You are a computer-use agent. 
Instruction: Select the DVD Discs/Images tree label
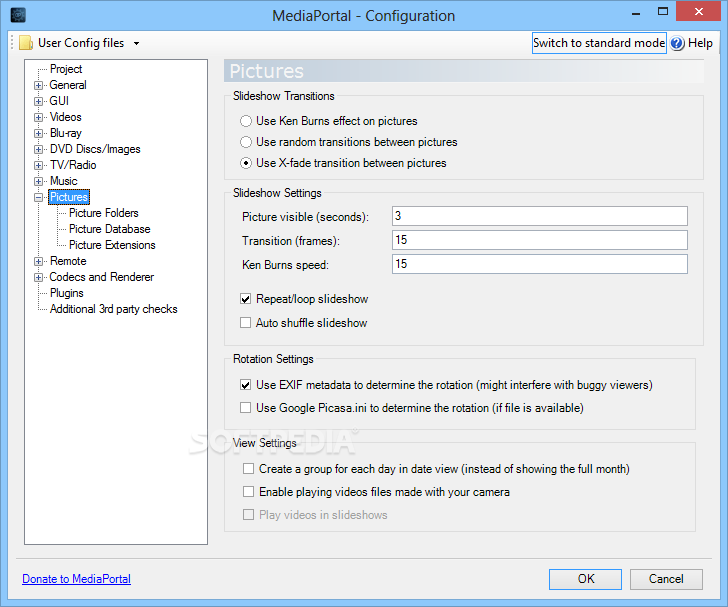pyautogui.click(x=95, y=149)
